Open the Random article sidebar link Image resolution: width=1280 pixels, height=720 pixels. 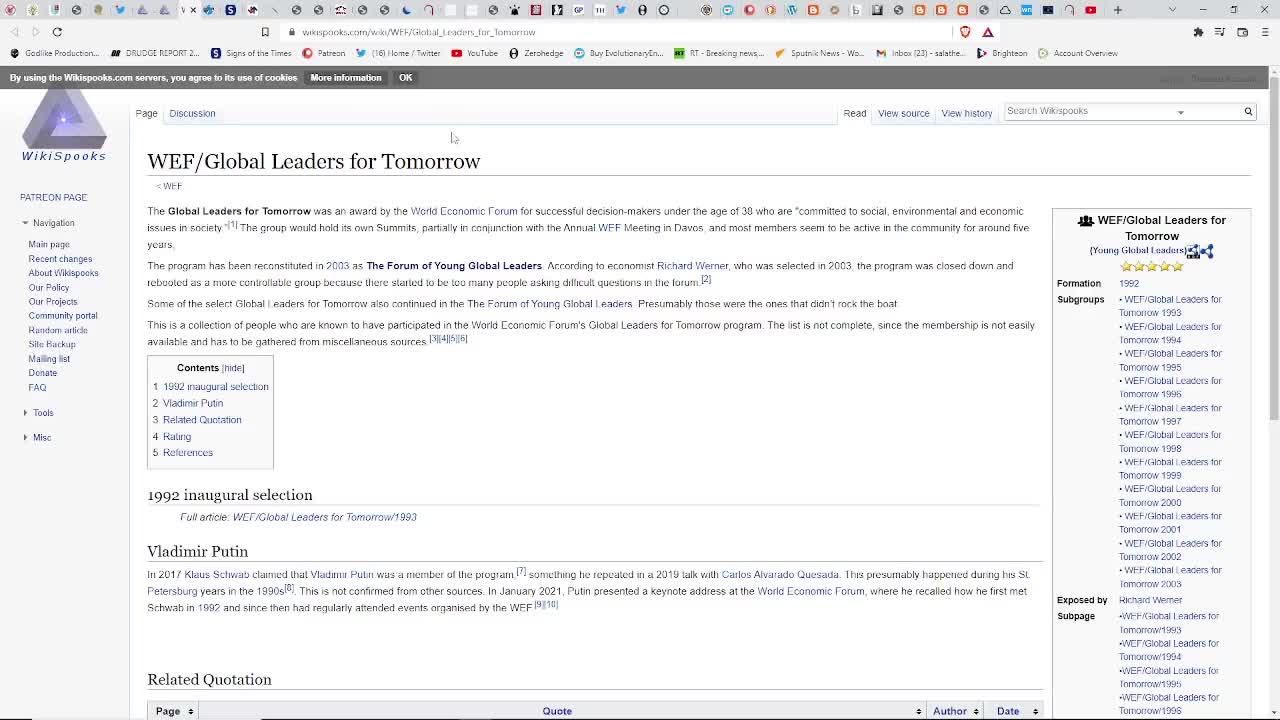(x=58, y=330)
